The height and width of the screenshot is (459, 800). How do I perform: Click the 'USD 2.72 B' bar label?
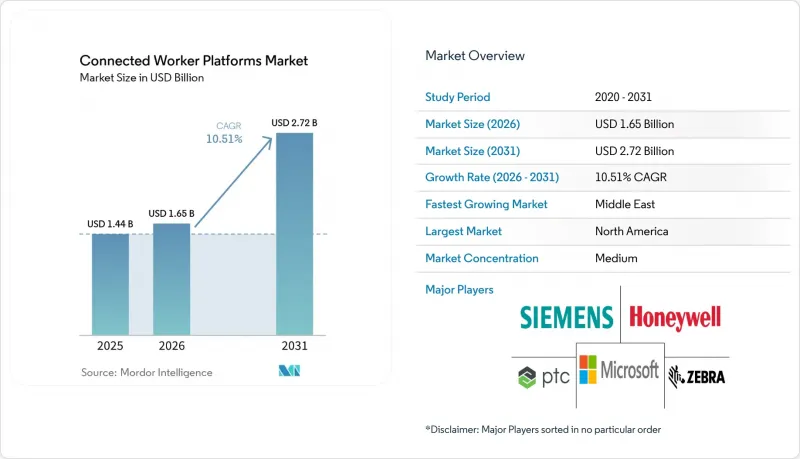coord(294,123)
